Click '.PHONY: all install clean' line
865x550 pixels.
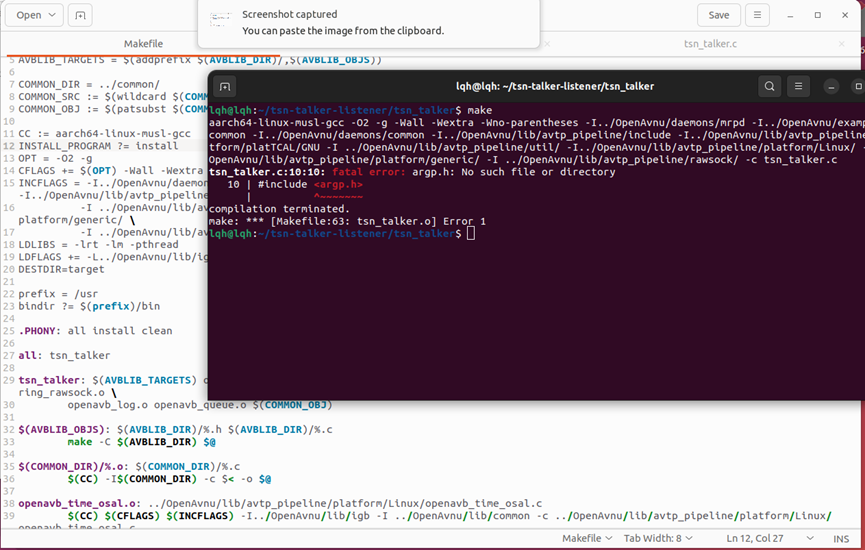pos(95,331)
